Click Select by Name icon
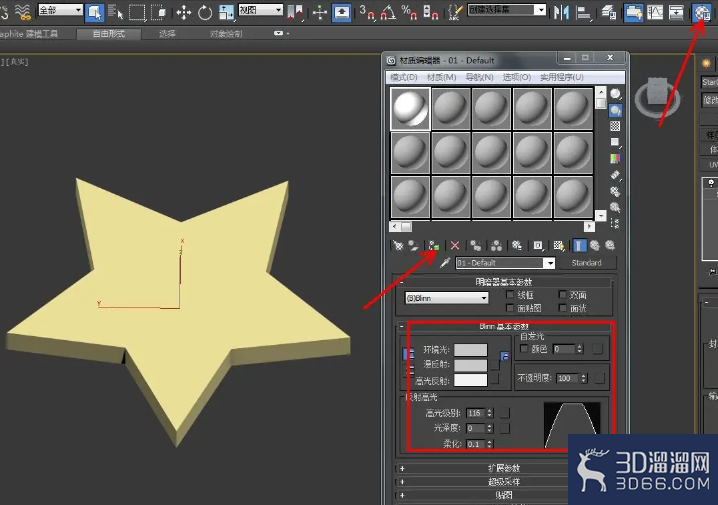This screenshot has height=505, width=718. pos(115,12)
